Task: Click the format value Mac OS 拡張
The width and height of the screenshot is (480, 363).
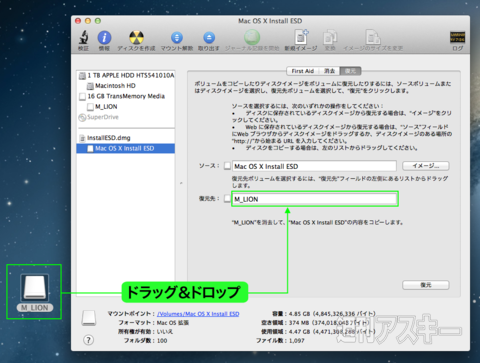Action: [x=173, y=323]
